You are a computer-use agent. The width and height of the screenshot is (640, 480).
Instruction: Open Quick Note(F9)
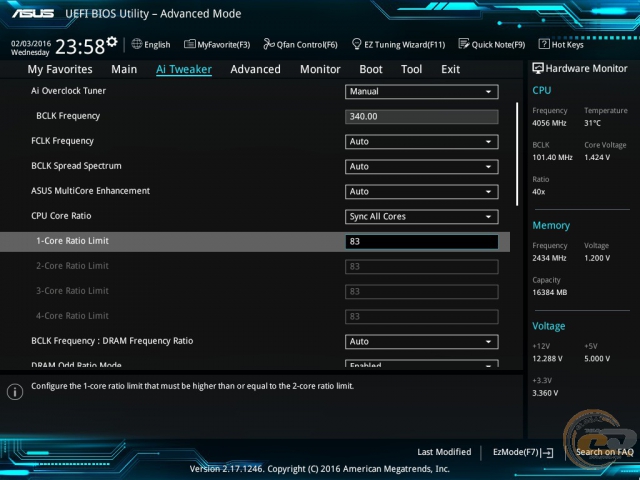click(492, 44)
